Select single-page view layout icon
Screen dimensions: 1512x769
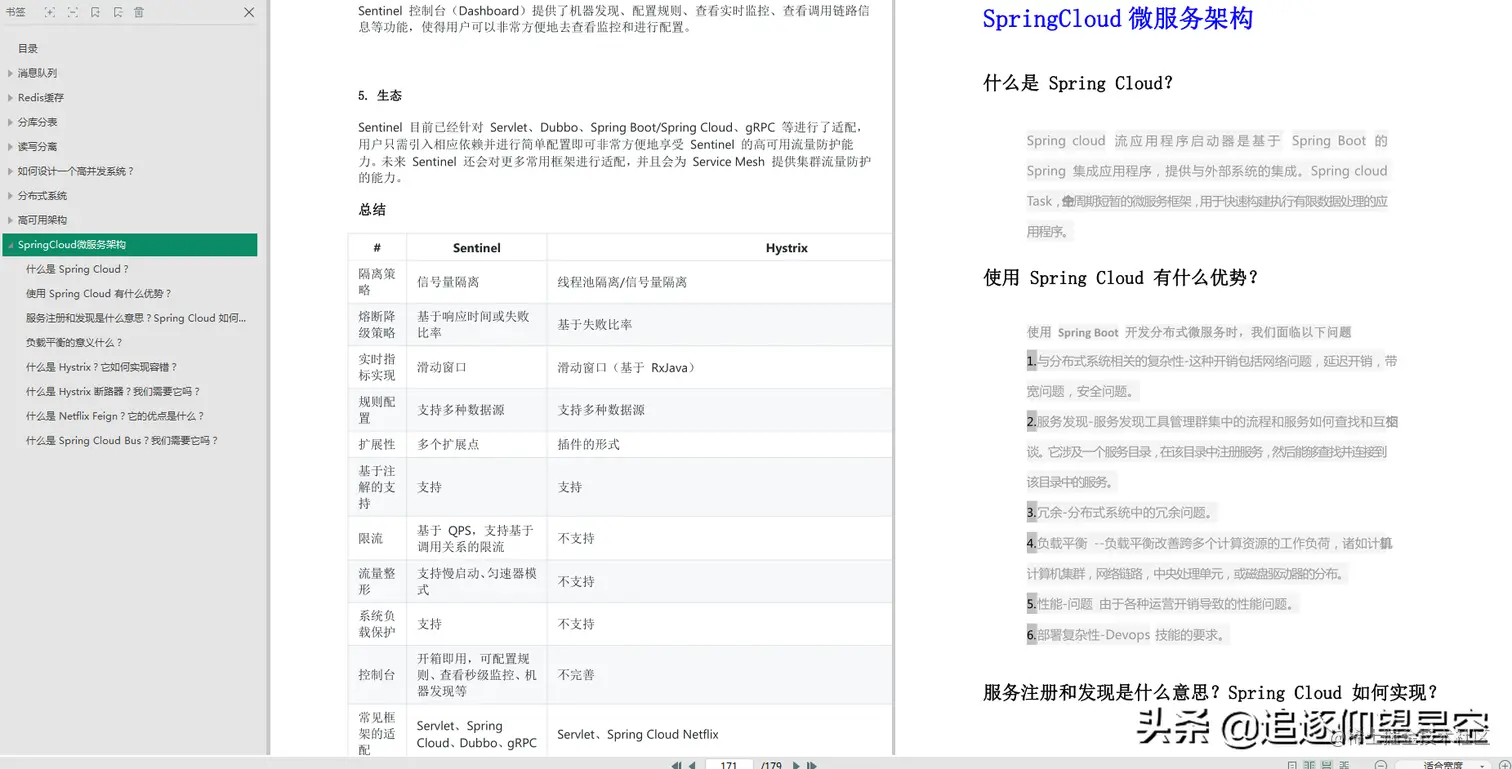(x=1293, y=764)
